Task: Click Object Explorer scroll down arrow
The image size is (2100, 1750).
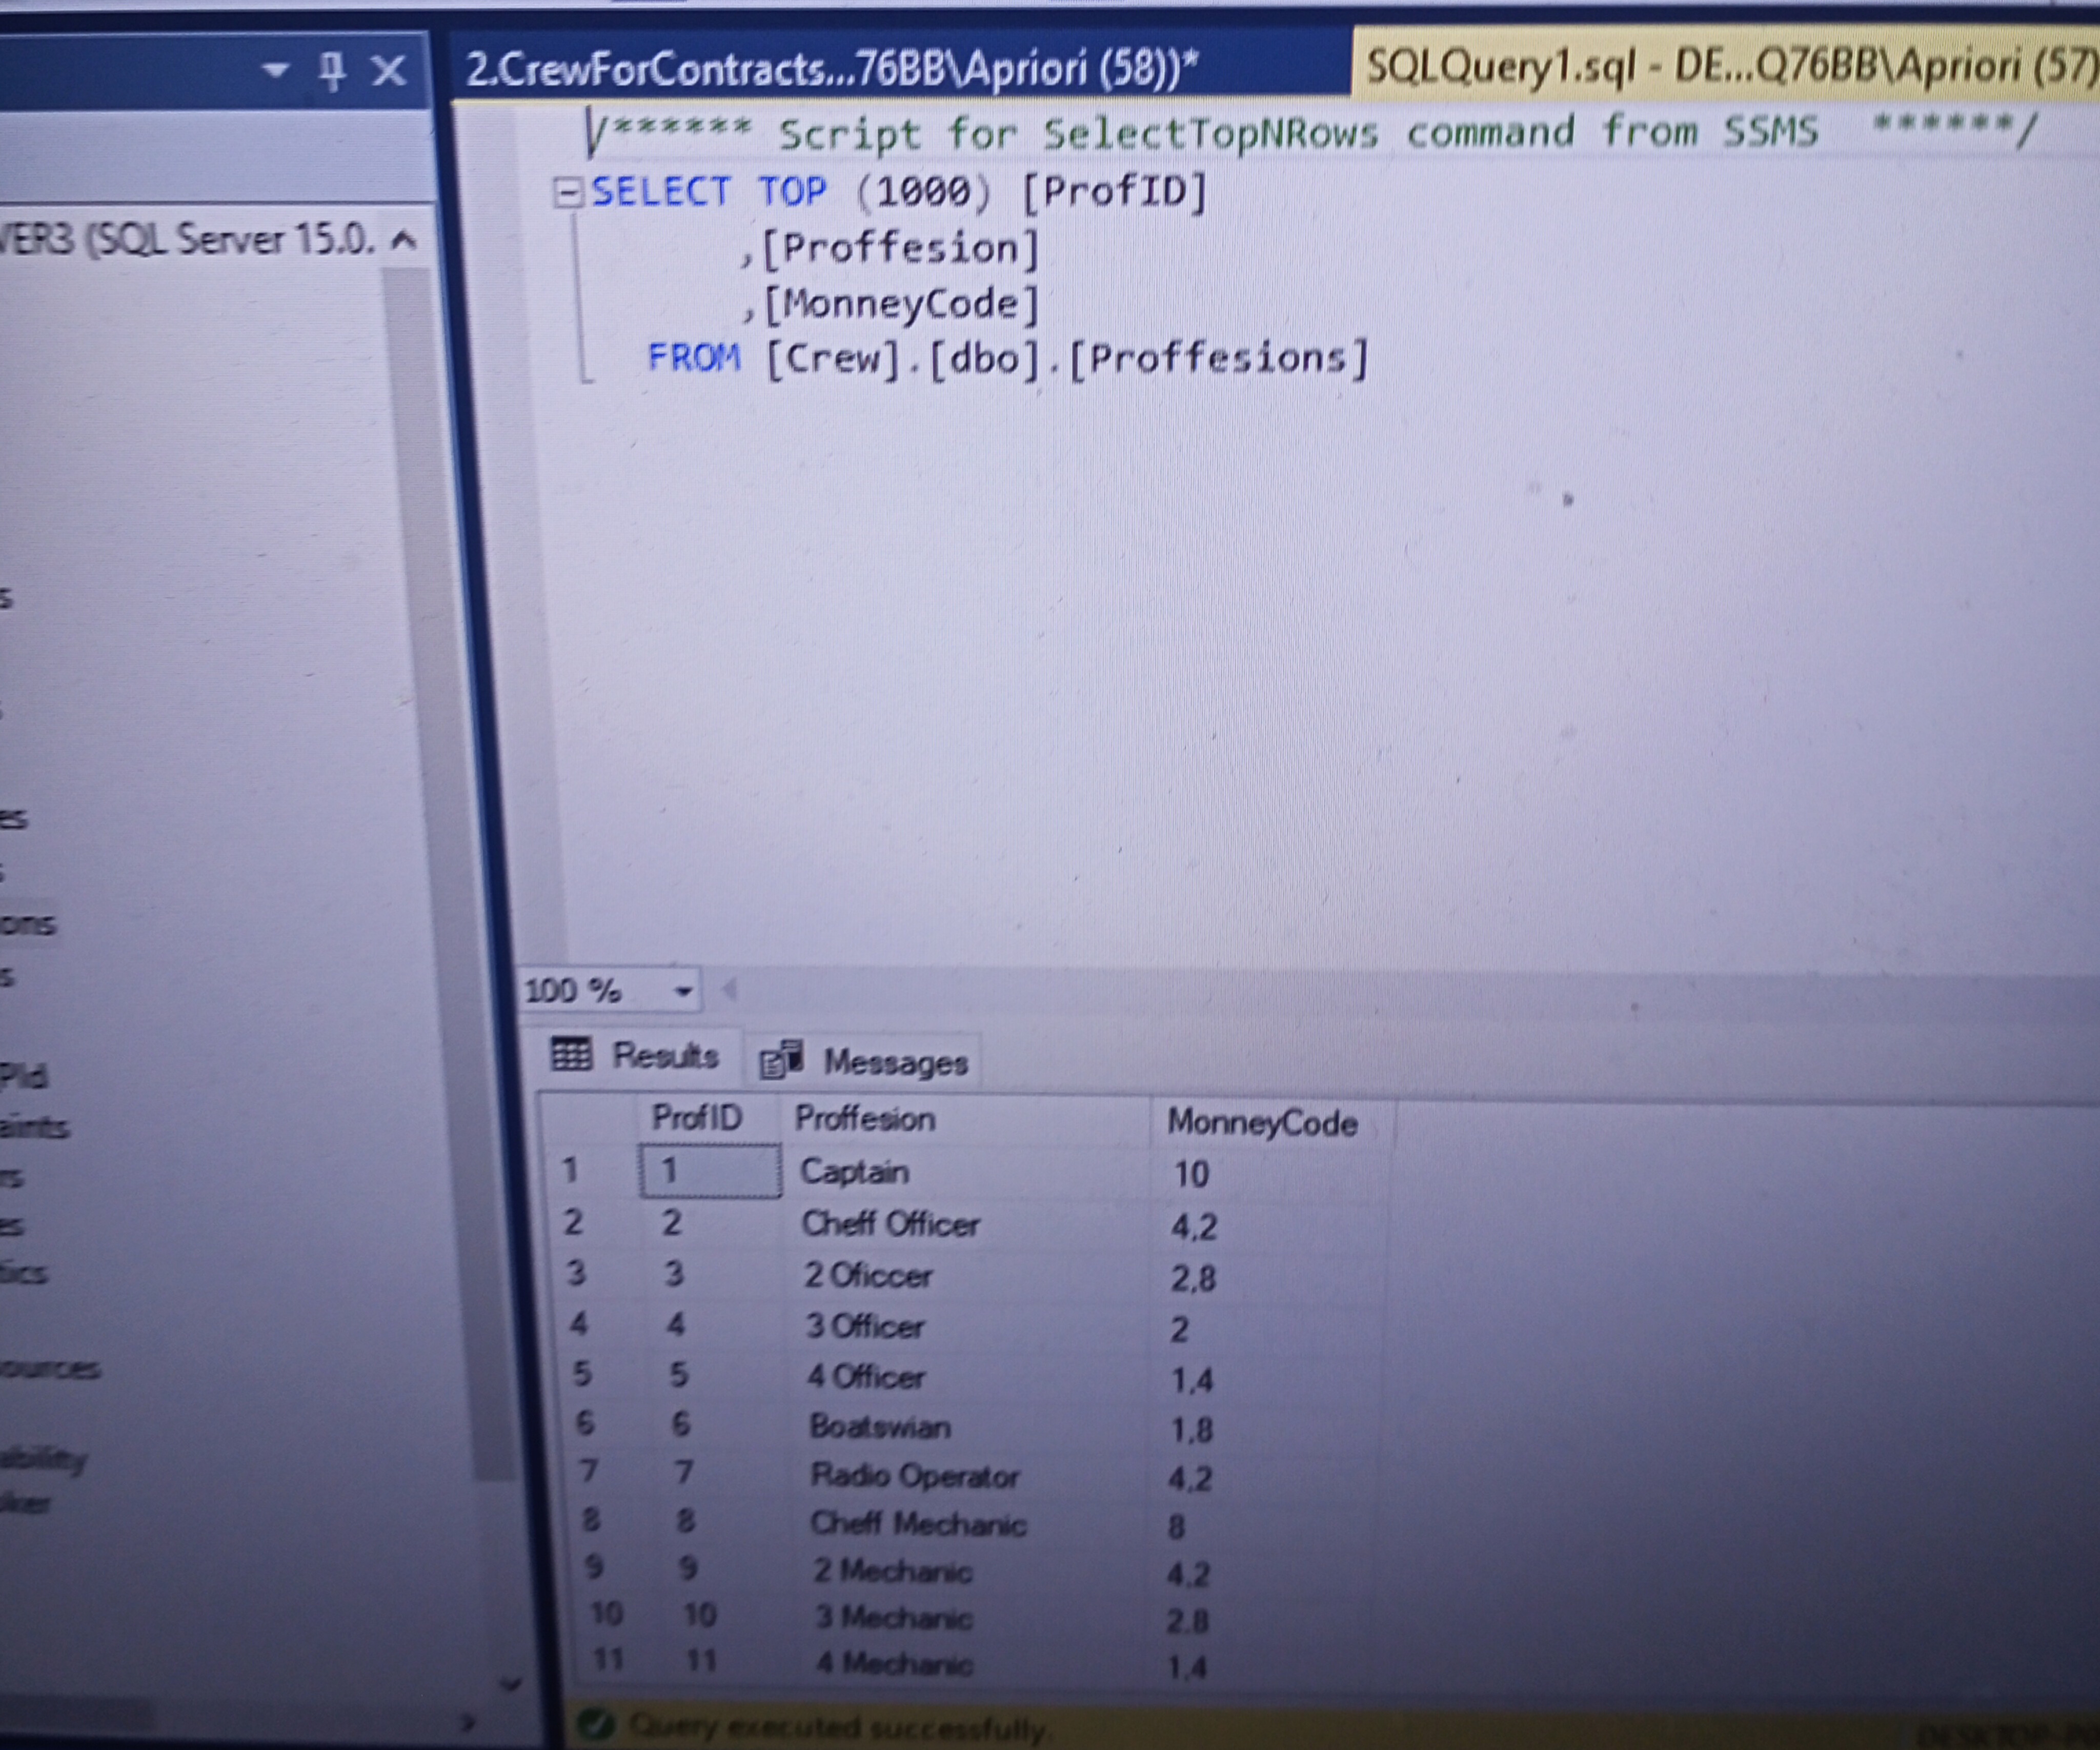Action: (510, 1684)
